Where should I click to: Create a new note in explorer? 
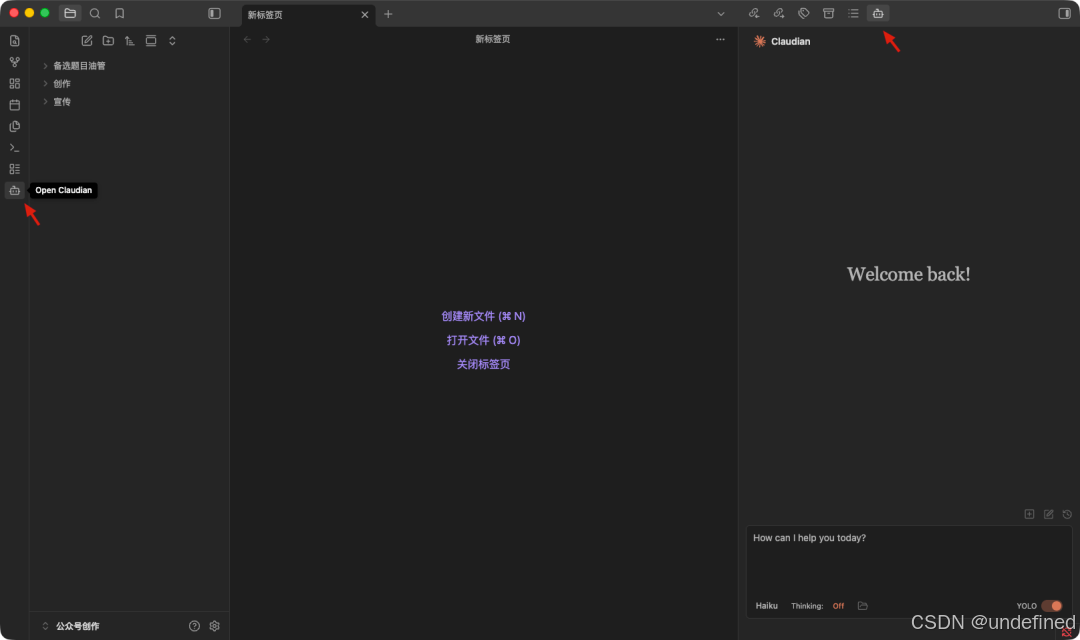(x=87, y=41)
